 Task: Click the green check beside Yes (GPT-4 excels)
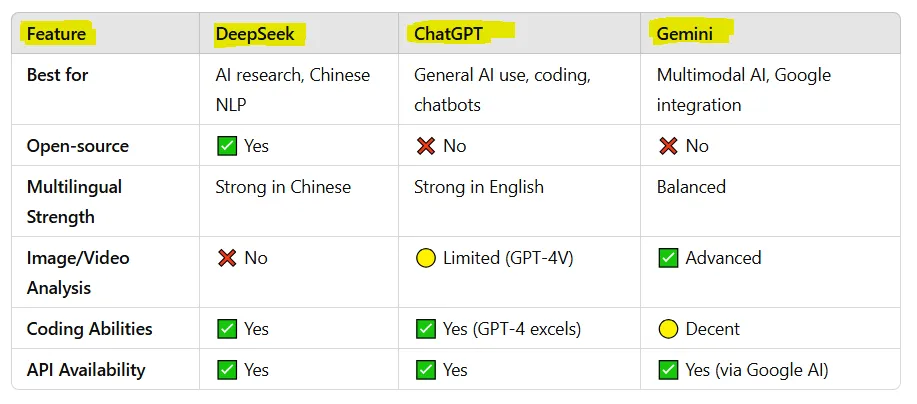(x=425, y=329)
